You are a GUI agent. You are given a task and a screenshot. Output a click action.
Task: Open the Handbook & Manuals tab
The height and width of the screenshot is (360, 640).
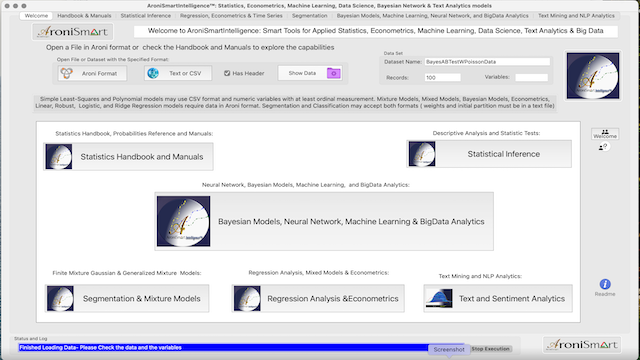(84, 16)
